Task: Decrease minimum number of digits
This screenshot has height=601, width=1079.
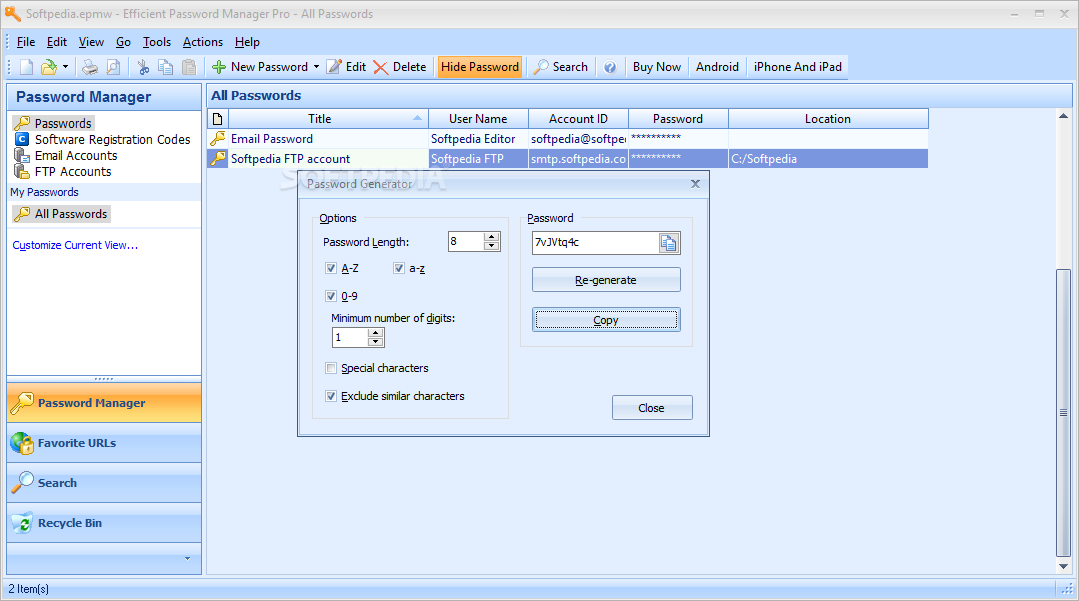Action: (375, 341)
